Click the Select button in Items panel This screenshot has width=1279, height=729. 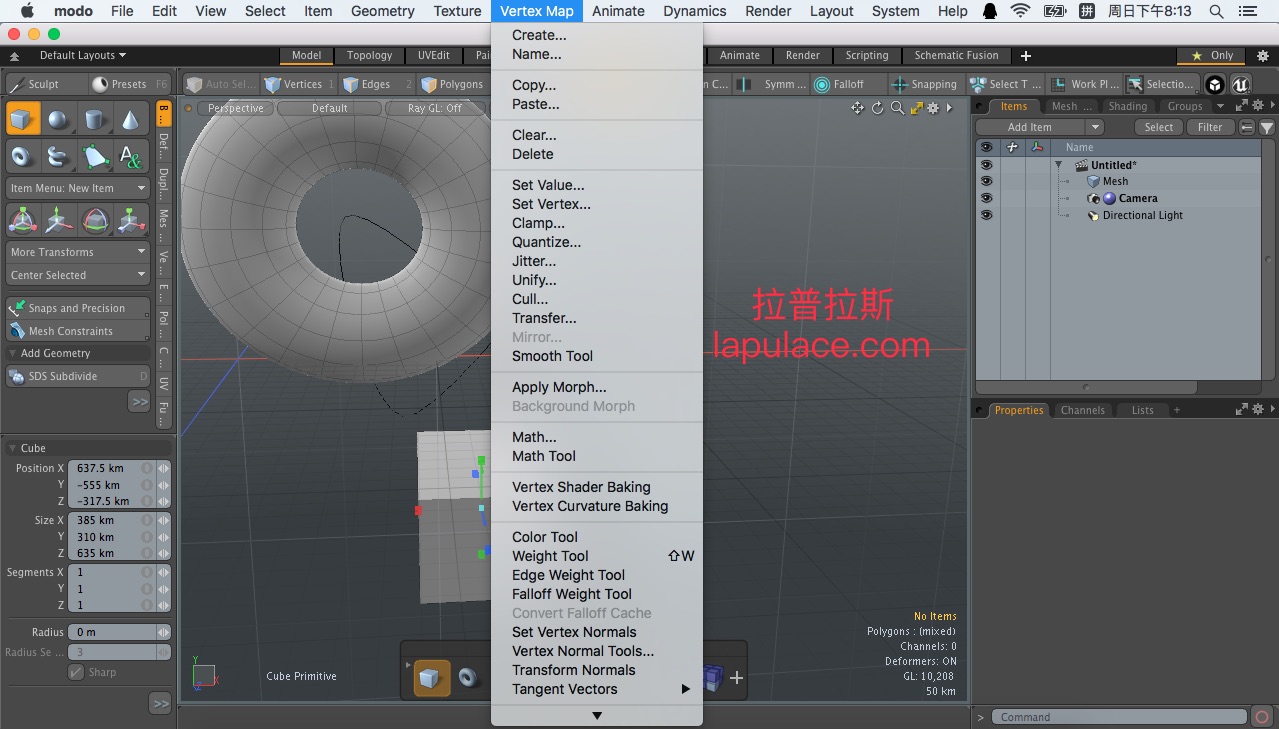click(x=1158, y=127)
